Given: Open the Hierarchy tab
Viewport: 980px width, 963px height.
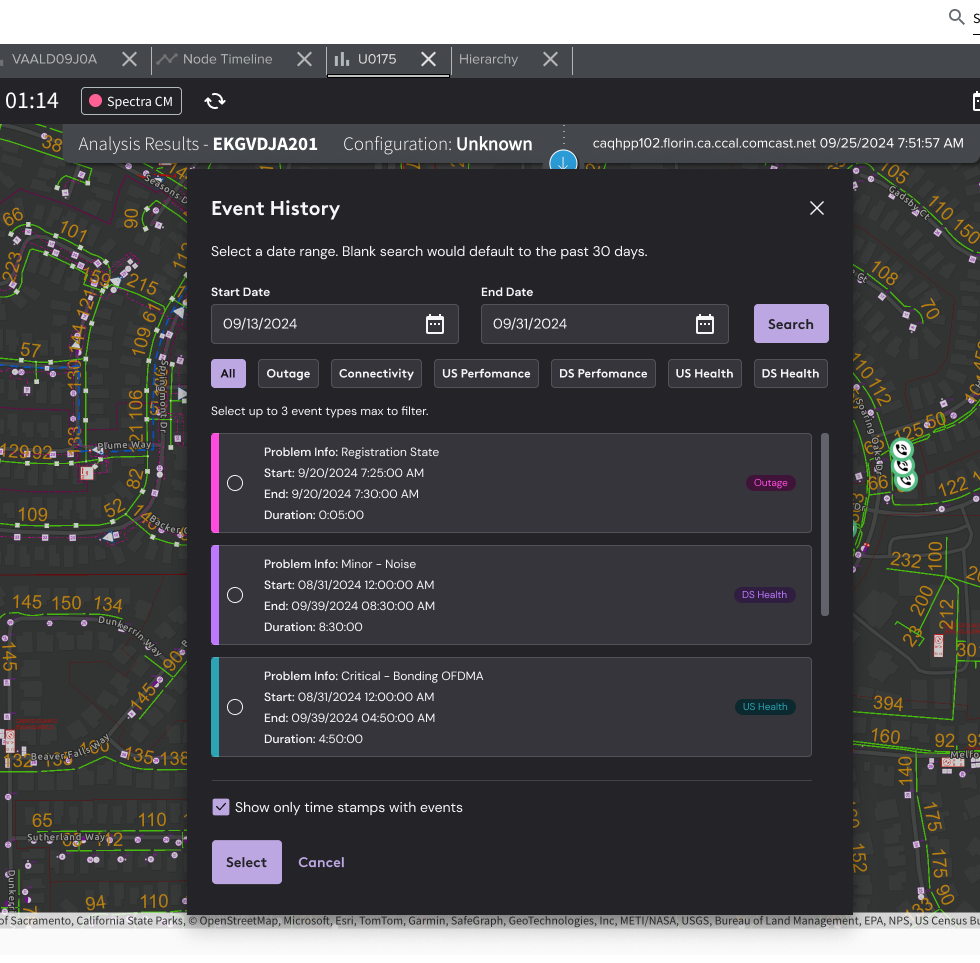Looking at the screenshot, I should 489,59.
